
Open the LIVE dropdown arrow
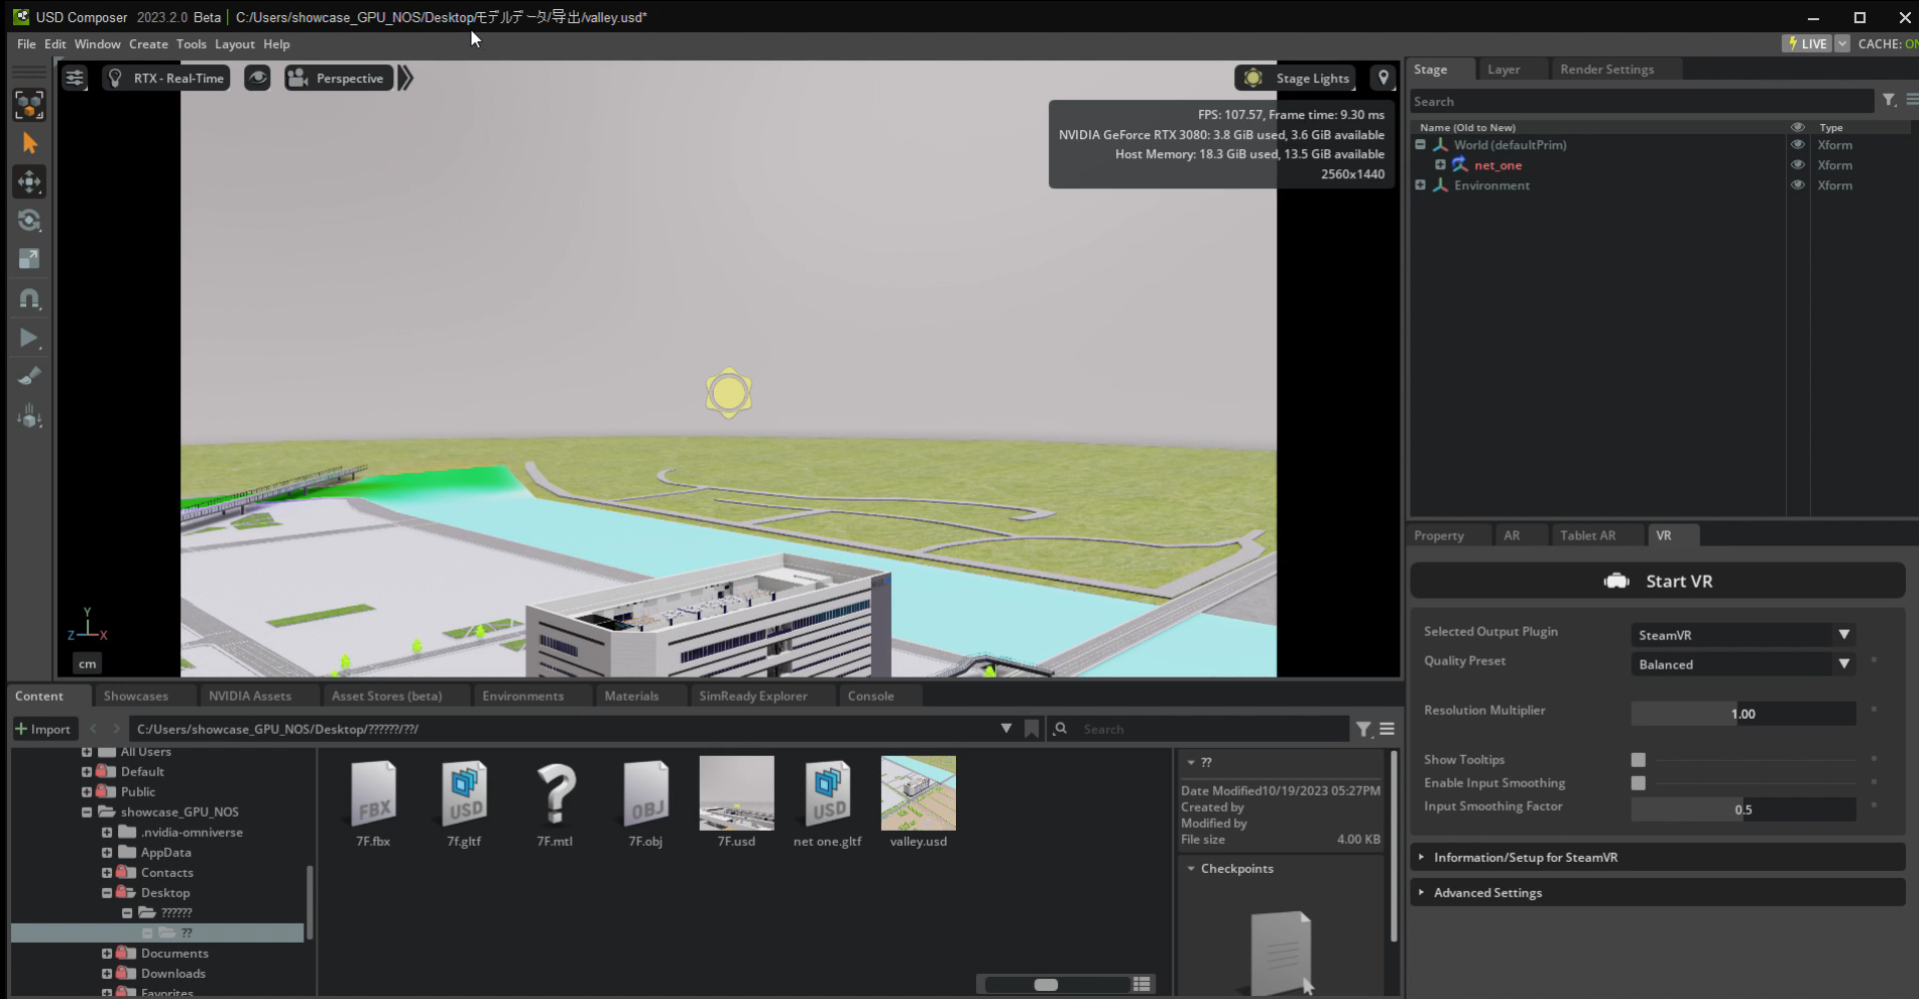click(x=1842, y=44)
